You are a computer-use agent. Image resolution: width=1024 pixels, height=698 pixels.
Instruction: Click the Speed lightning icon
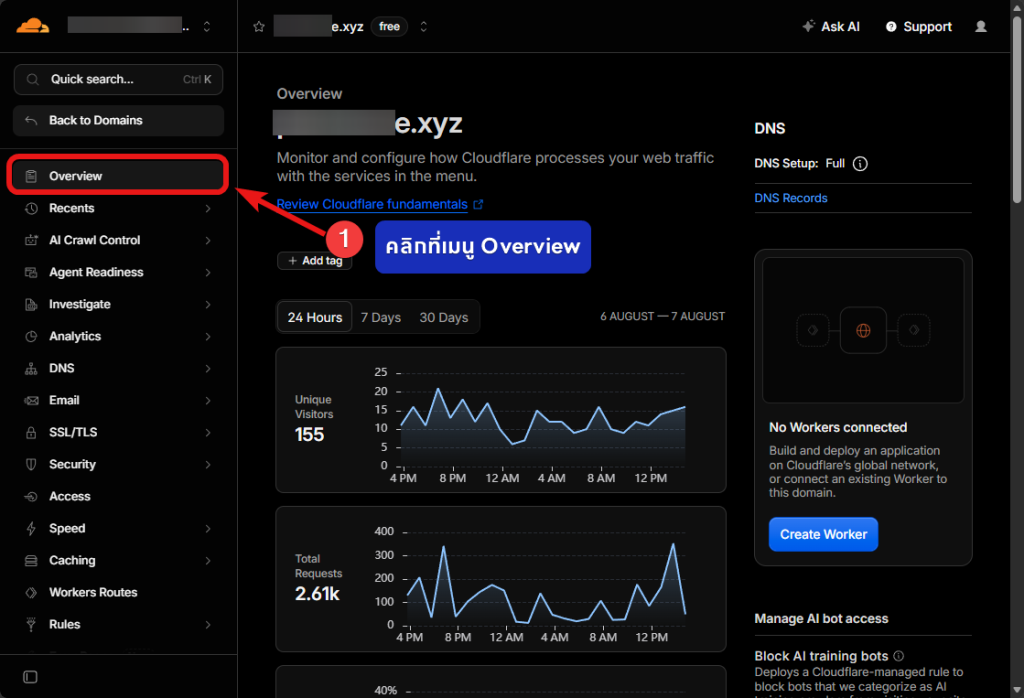coord(31,528)
